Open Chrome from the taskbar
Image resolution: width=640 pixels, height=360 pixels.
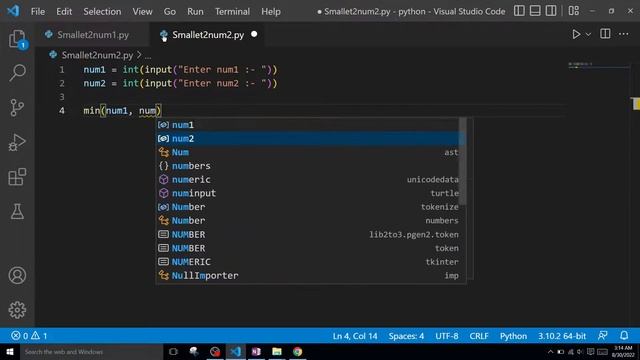point(298,352)
